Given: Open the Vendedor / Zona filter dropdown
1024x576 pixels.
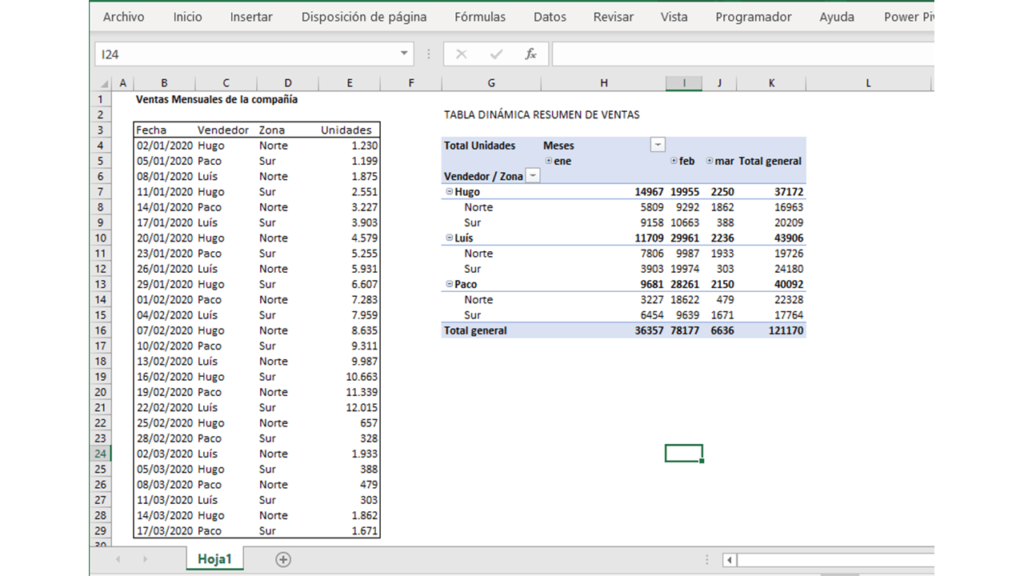Looking at the screenshot, I should pos(532,175).
